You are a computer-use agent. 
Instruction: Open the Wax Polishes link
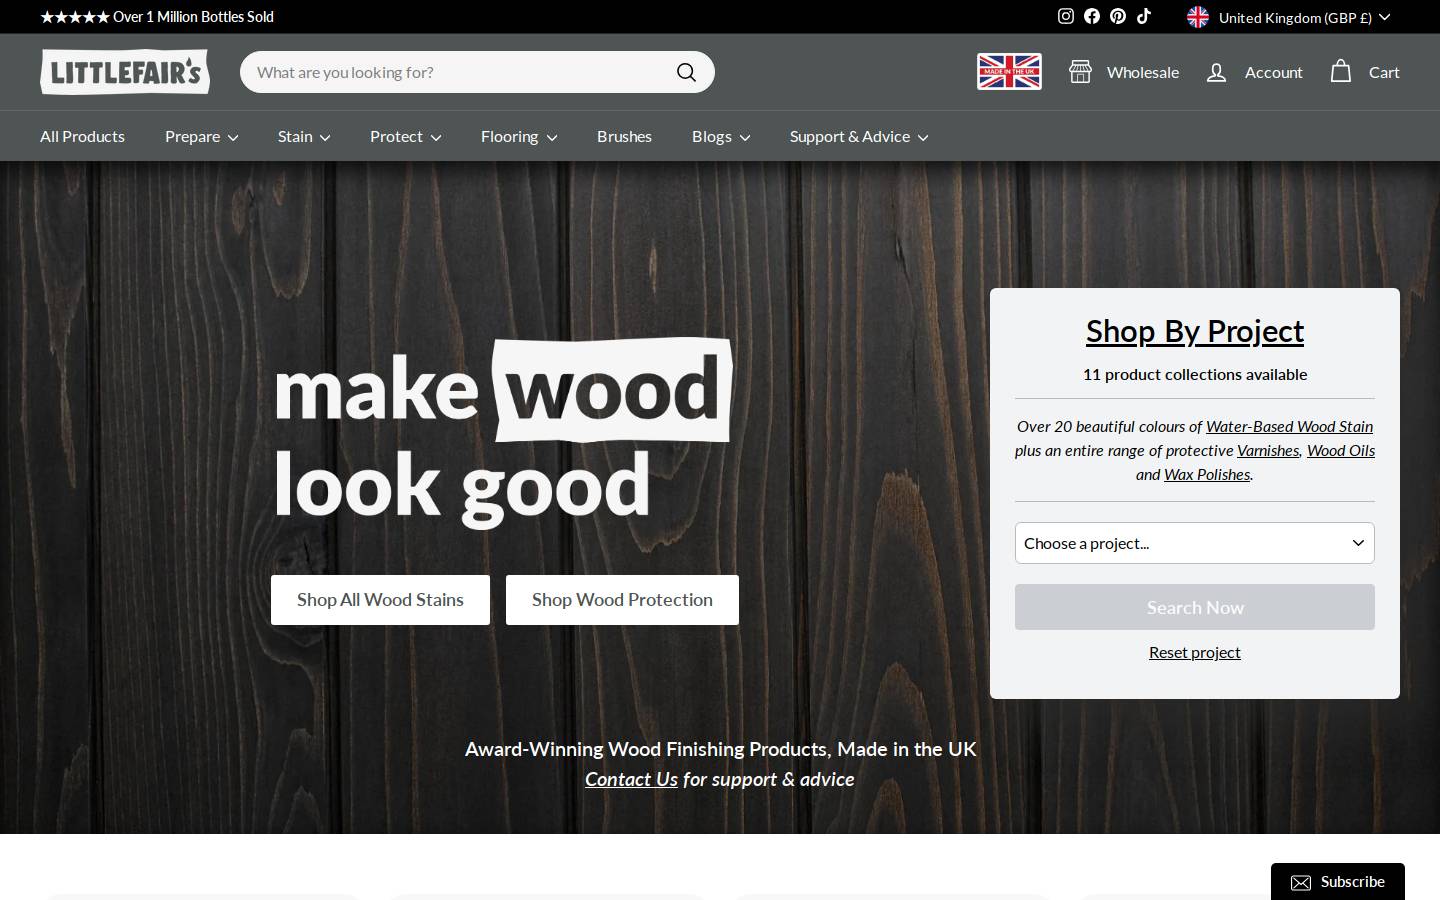click(1207, 474)
